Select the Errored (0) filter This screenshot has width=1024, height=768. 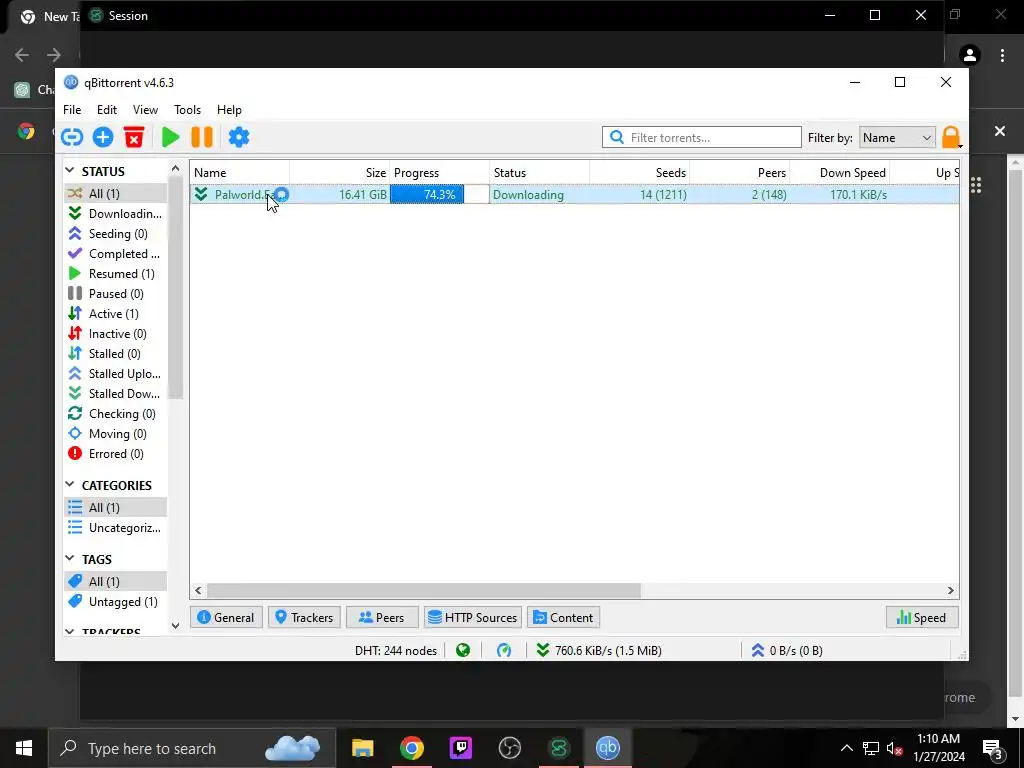click(115, 454)
